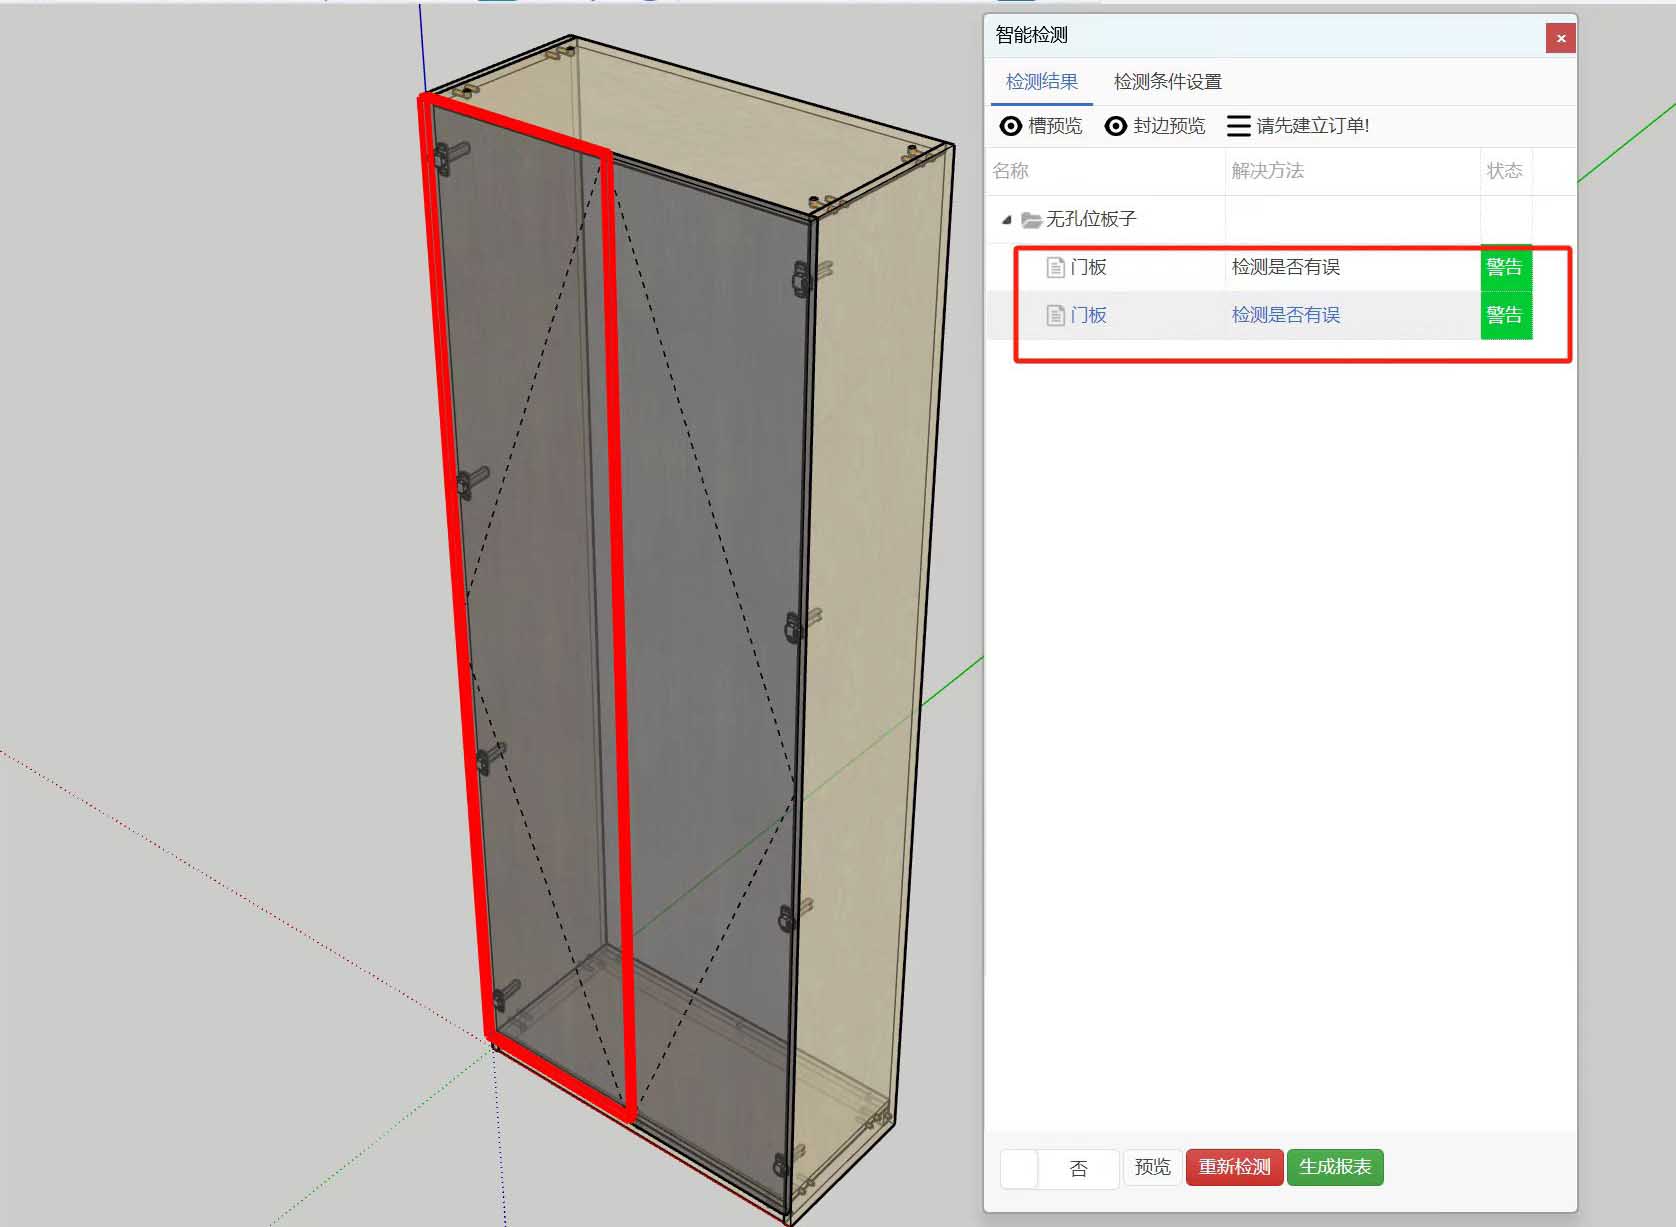
Task: Click the 名称 column header
Action: 1010,171
